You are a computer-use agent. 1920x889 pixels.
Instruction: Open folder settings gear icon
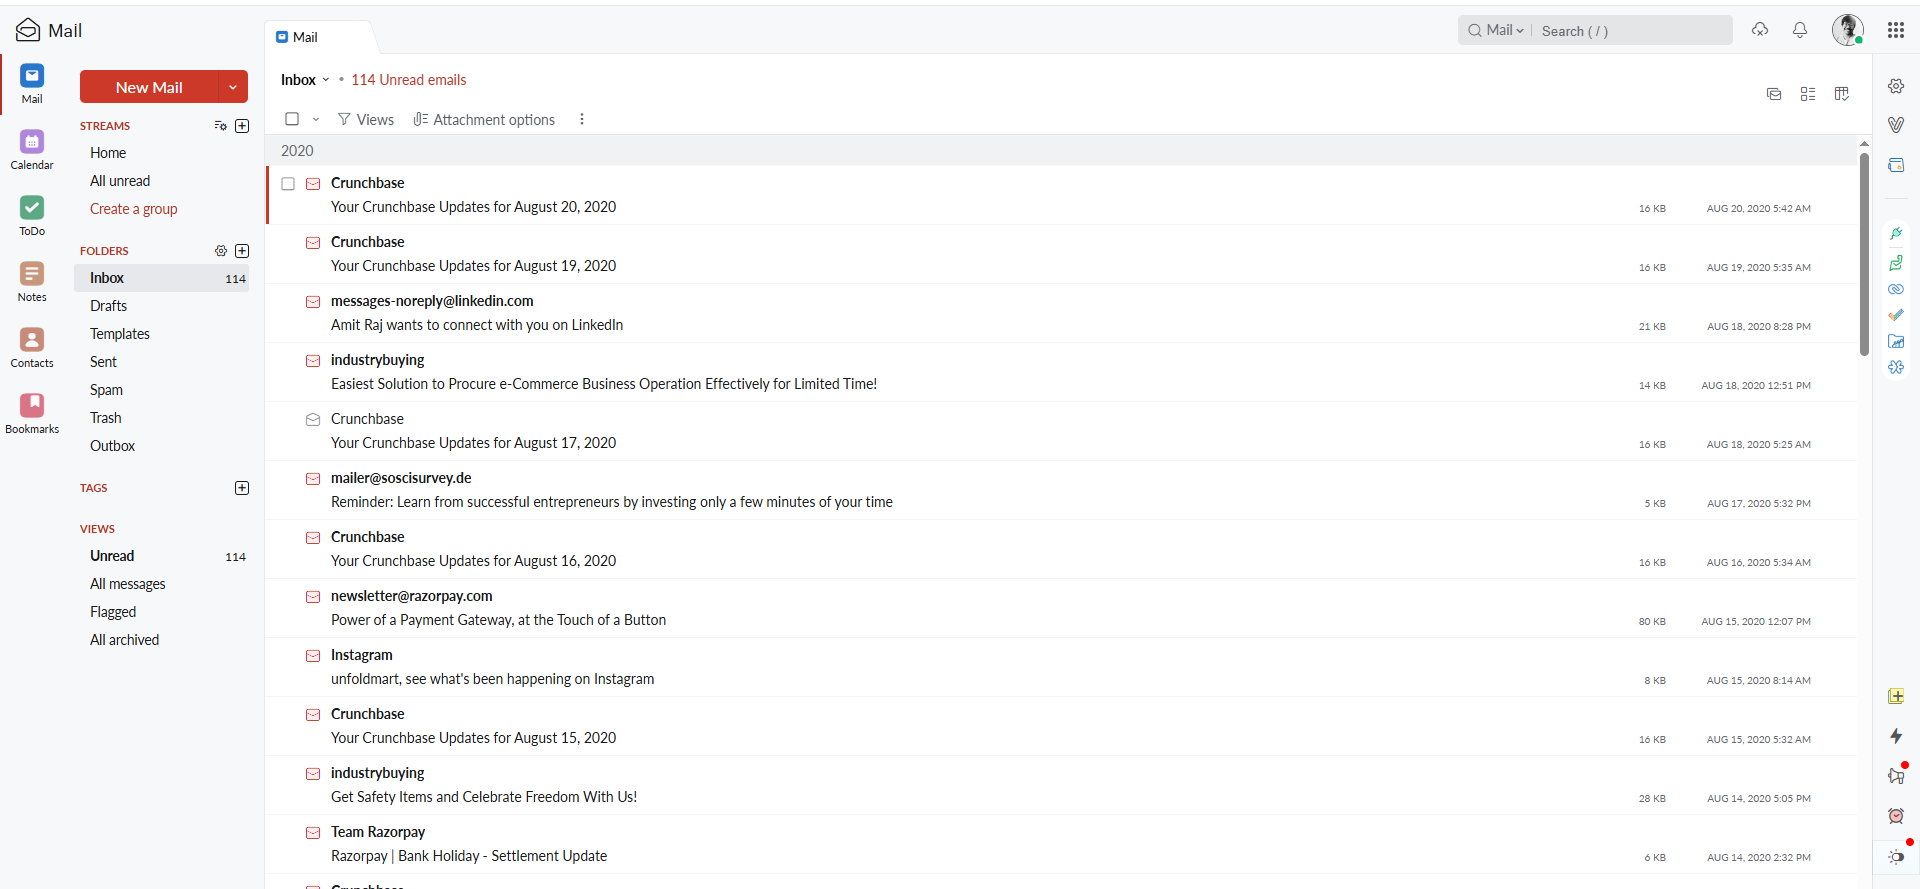pyautogui.click(x=221, y=251)
